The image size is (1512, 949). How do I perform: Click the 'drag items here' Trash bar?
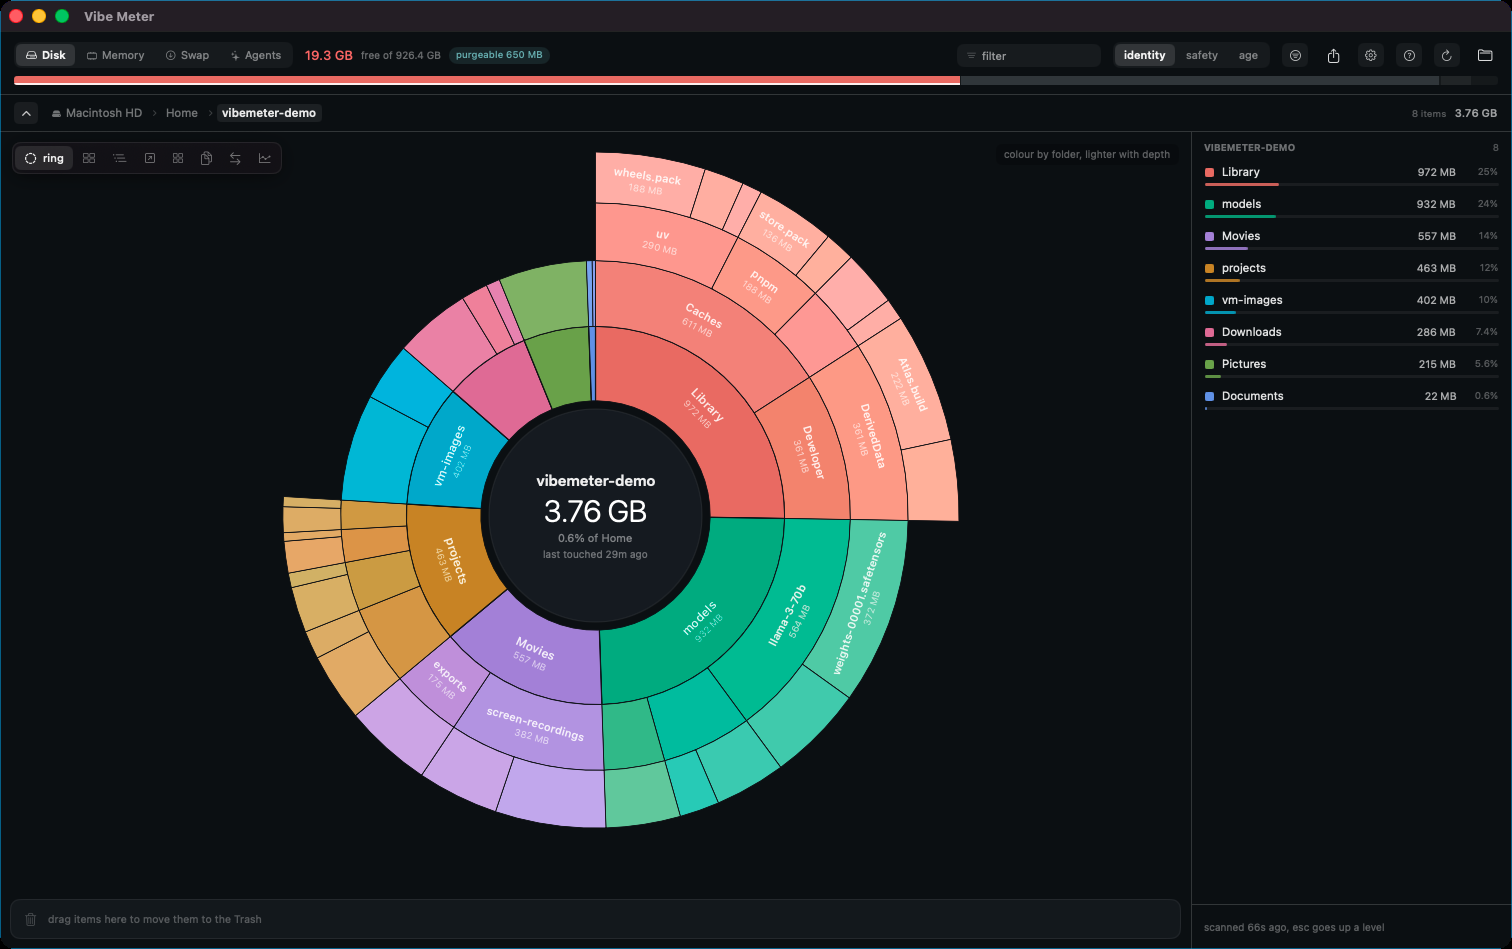[x=595, y=919]
